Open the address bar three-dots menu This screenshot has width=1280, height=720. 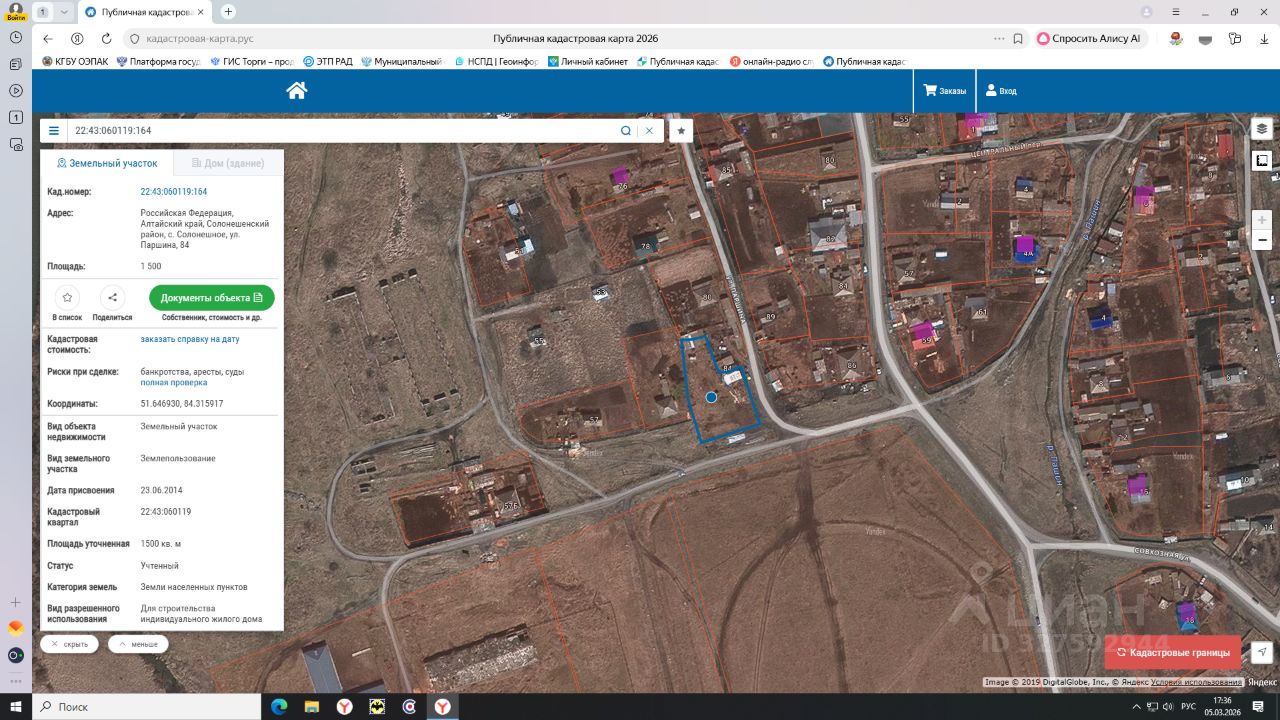(999, 39)
